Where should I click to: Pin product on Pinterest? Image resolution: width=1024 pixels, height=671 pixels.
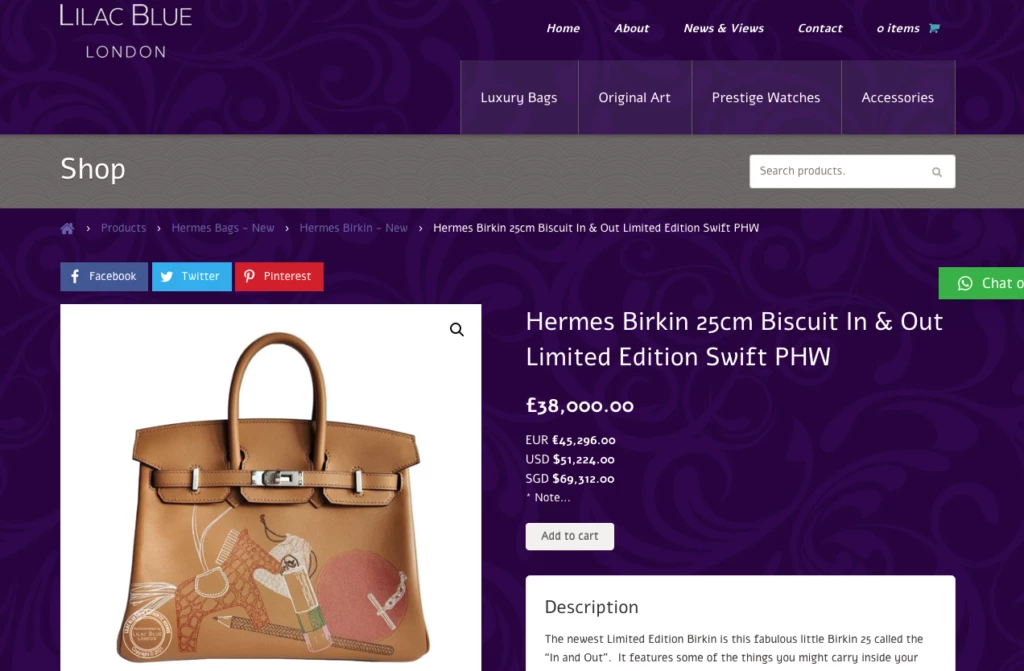tap(279, 276)
